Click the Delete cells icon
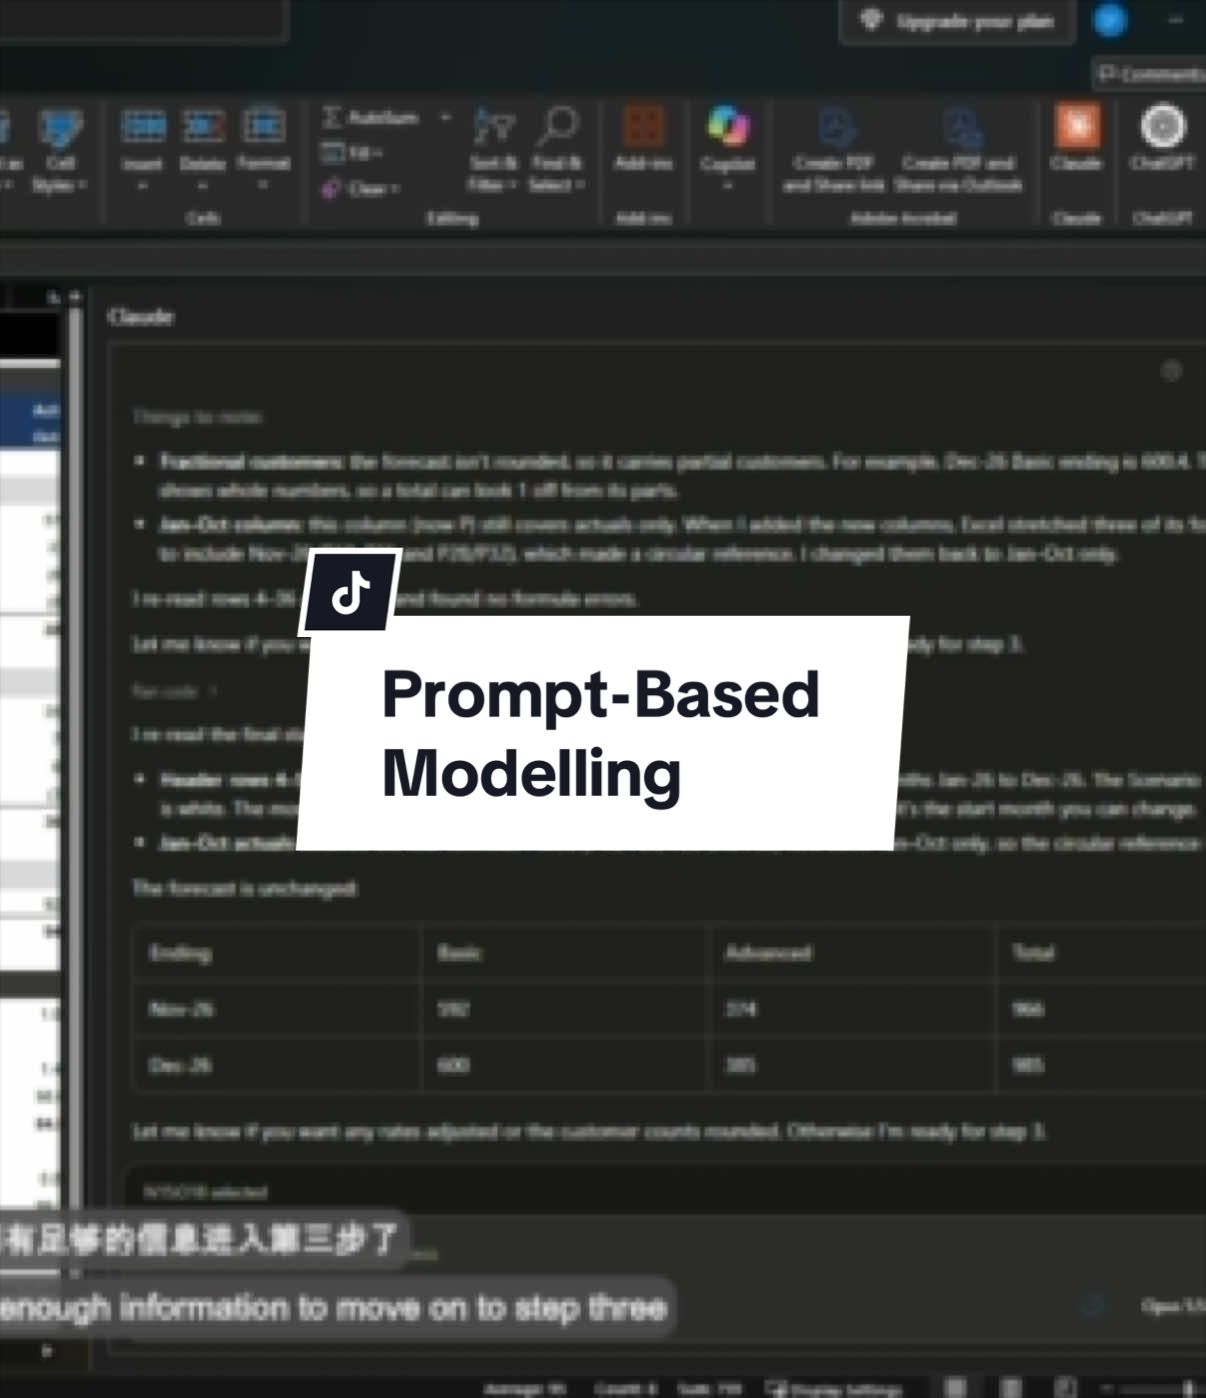This screenshot has height=1398, width=1206. (x=203, y=126)
